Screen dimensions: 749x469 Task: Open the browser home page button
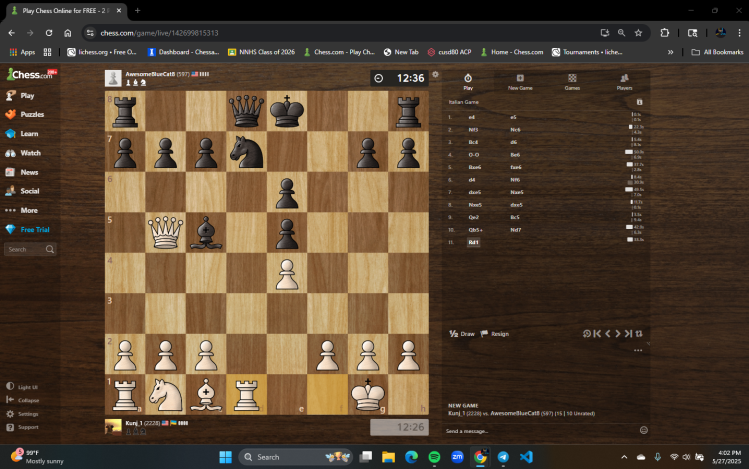(x=67, y=33)
